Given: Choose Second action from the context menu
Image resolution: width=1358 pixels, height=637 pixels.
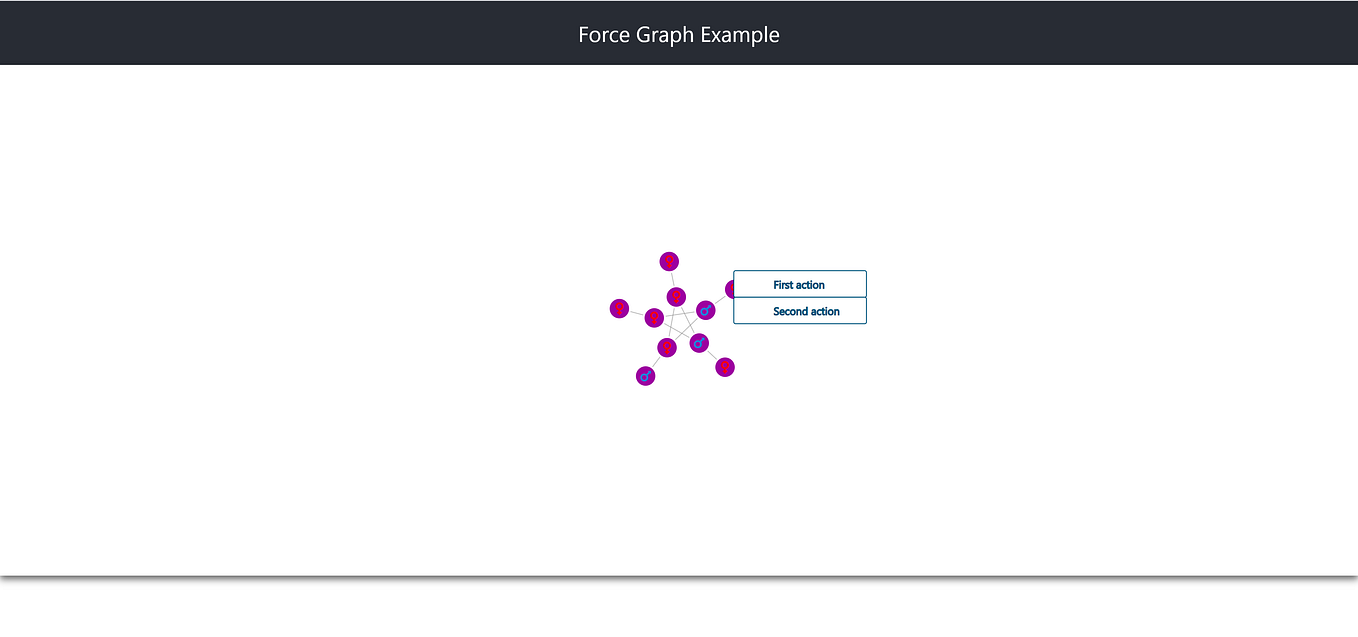Looking at the screenshot, I should (x=799, y=311).
